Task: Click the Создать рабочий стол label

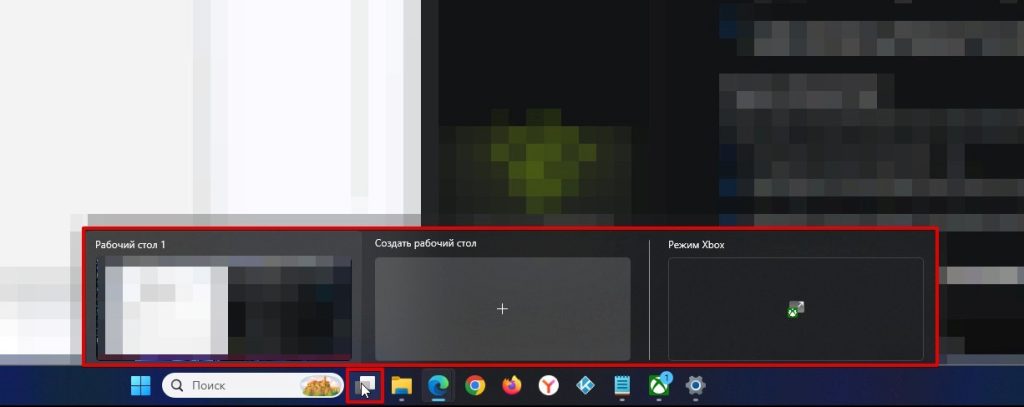Action: [426, 244]
